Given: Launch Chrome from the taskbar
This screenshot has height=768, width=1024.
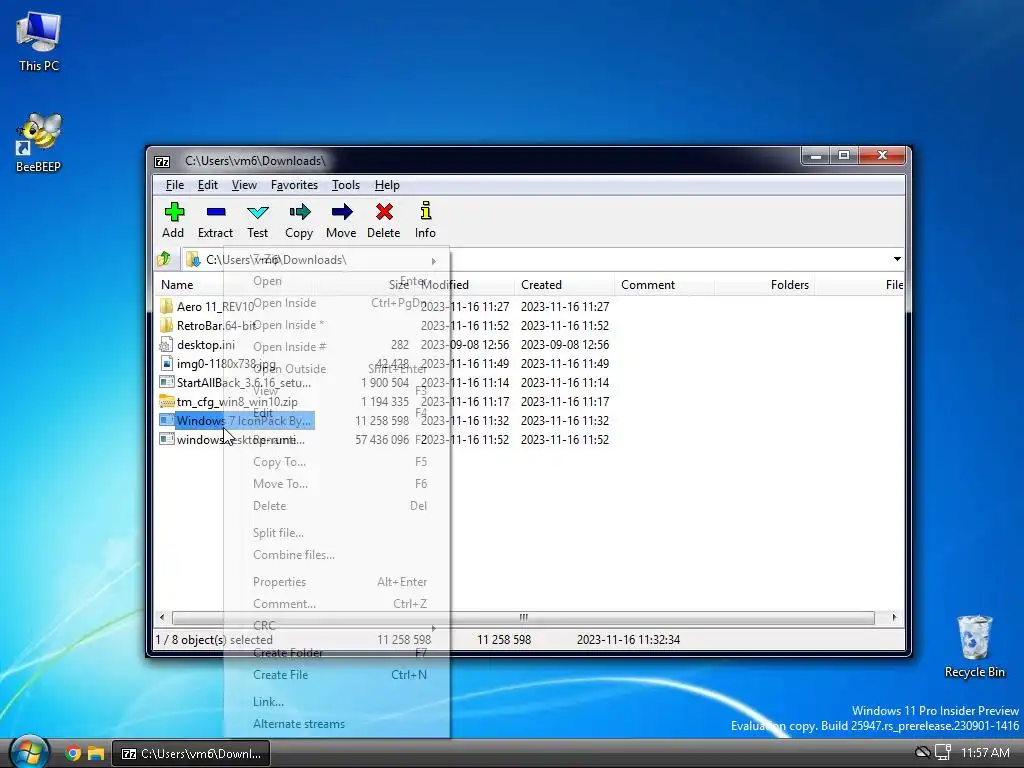Looking at the screenshot, I should click(x=73, y=754).
